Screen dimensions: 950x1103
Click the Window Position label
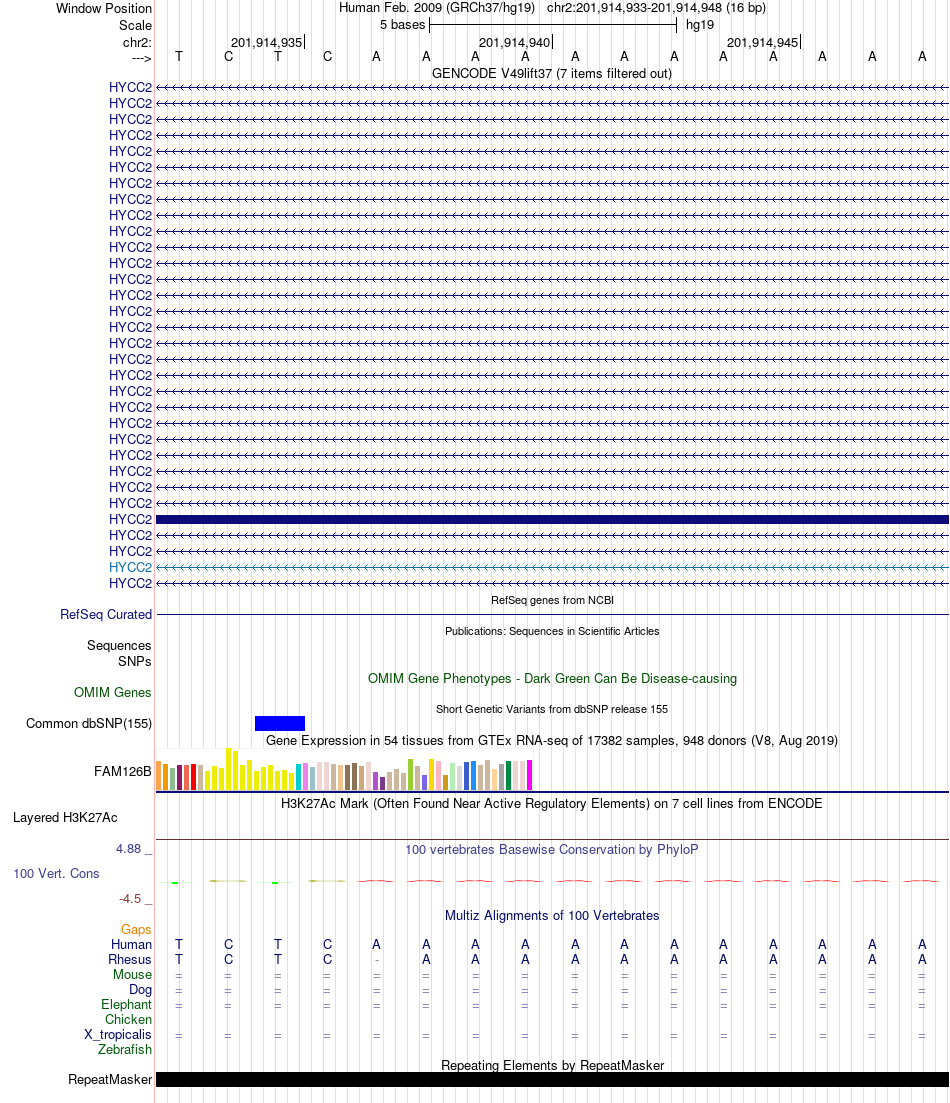click(103, 8)
